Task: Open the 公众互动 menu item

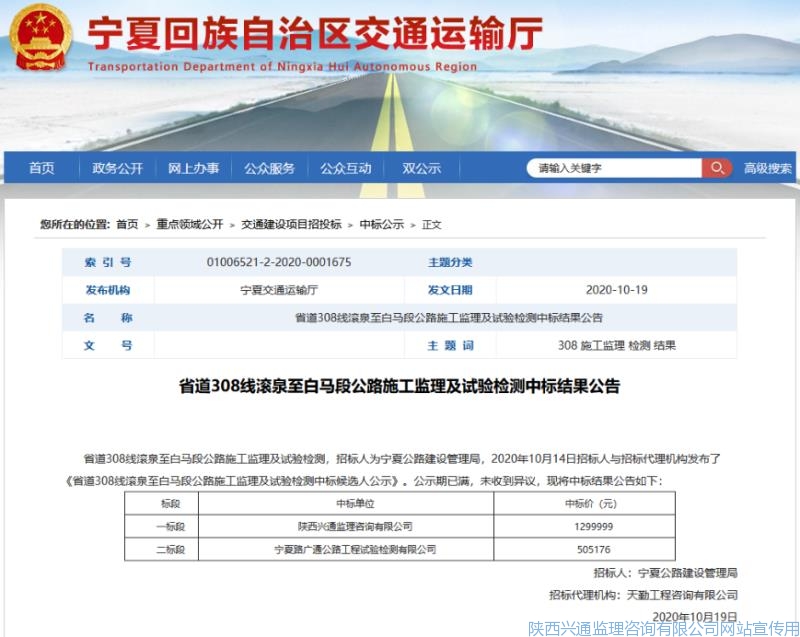Action: (345, 168)
